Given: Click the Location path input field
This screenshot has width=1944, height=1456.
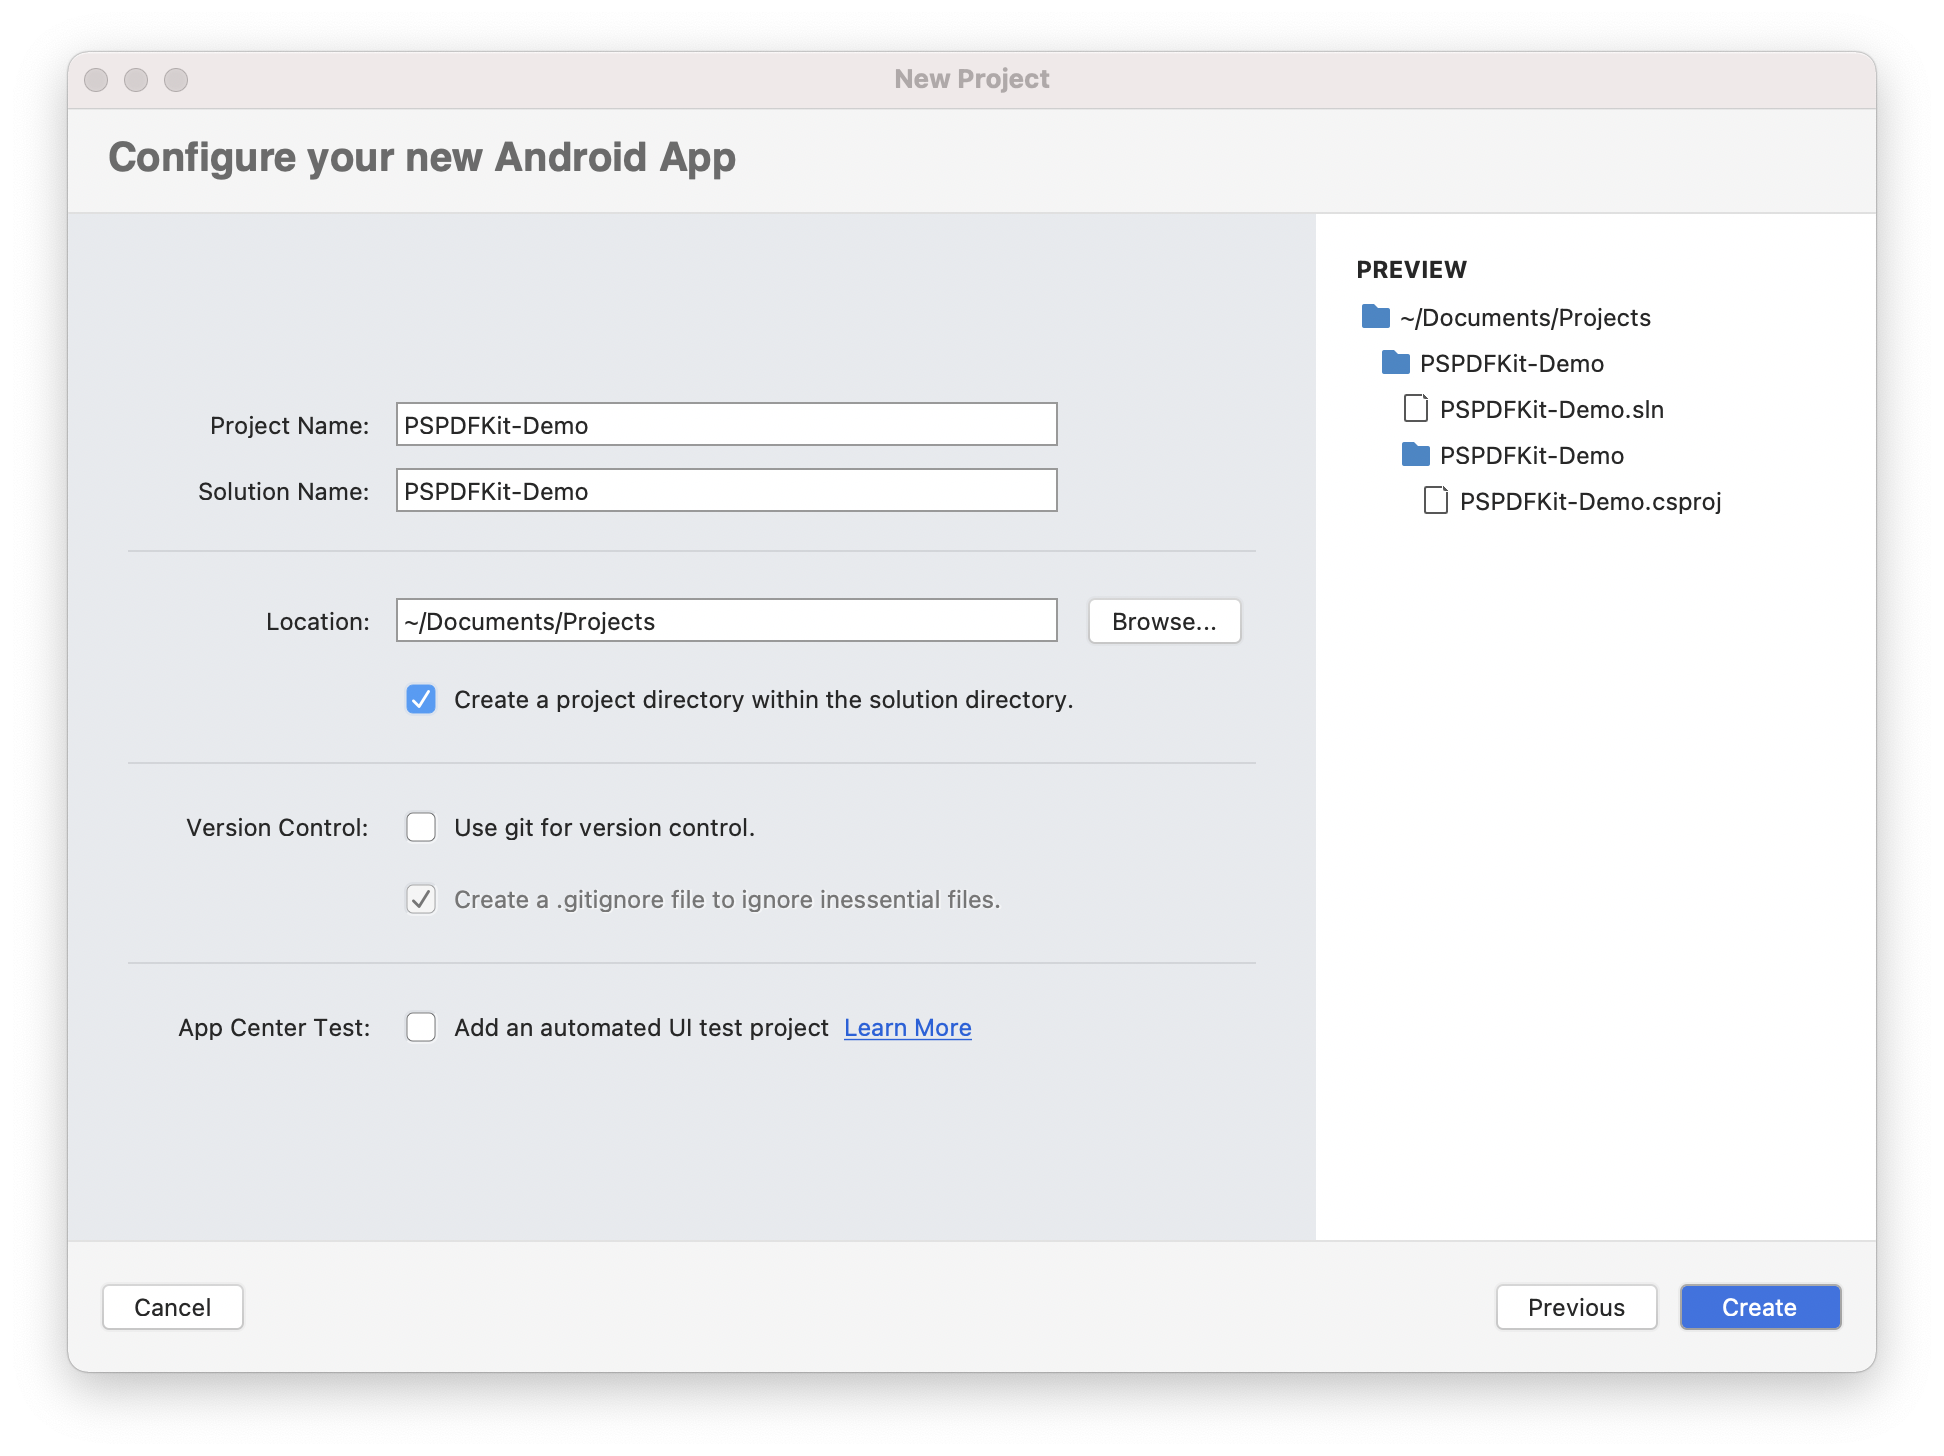Looking at the screenshot, I should (x=726, y=621).
